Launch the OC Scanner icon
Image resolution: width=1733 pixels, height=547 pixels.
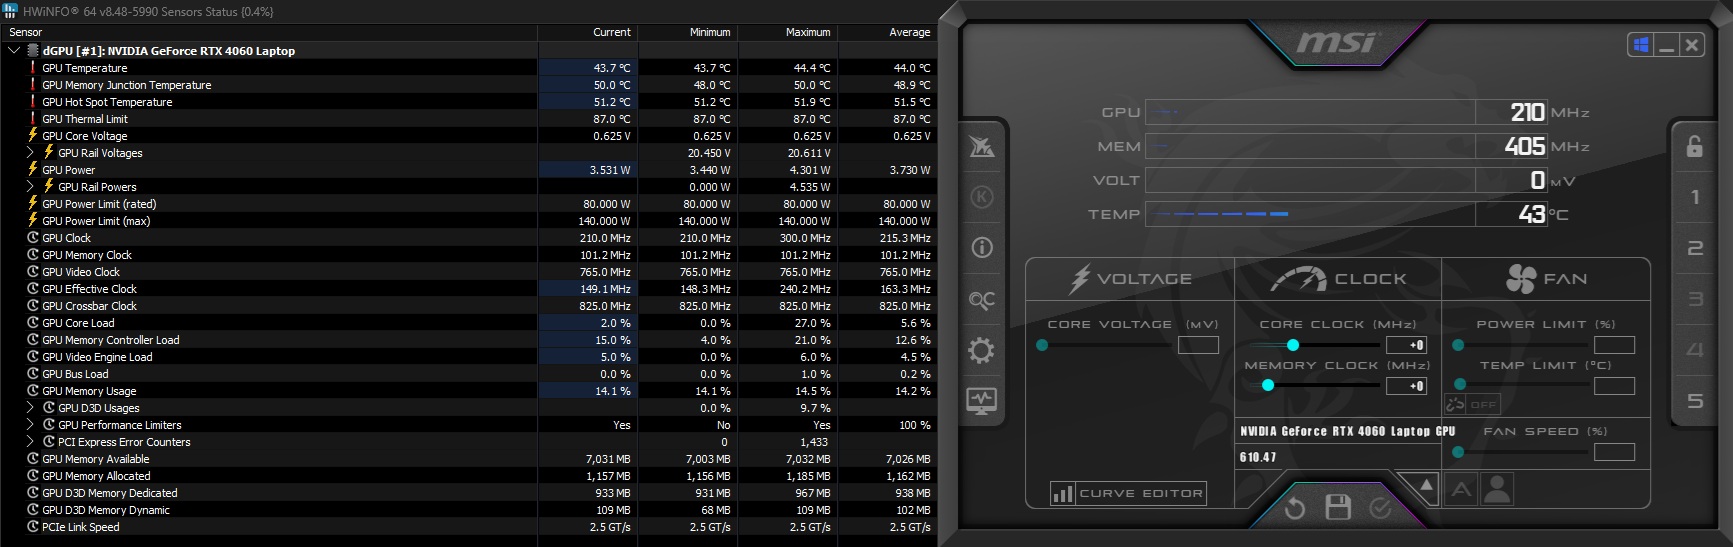(982, 299)
